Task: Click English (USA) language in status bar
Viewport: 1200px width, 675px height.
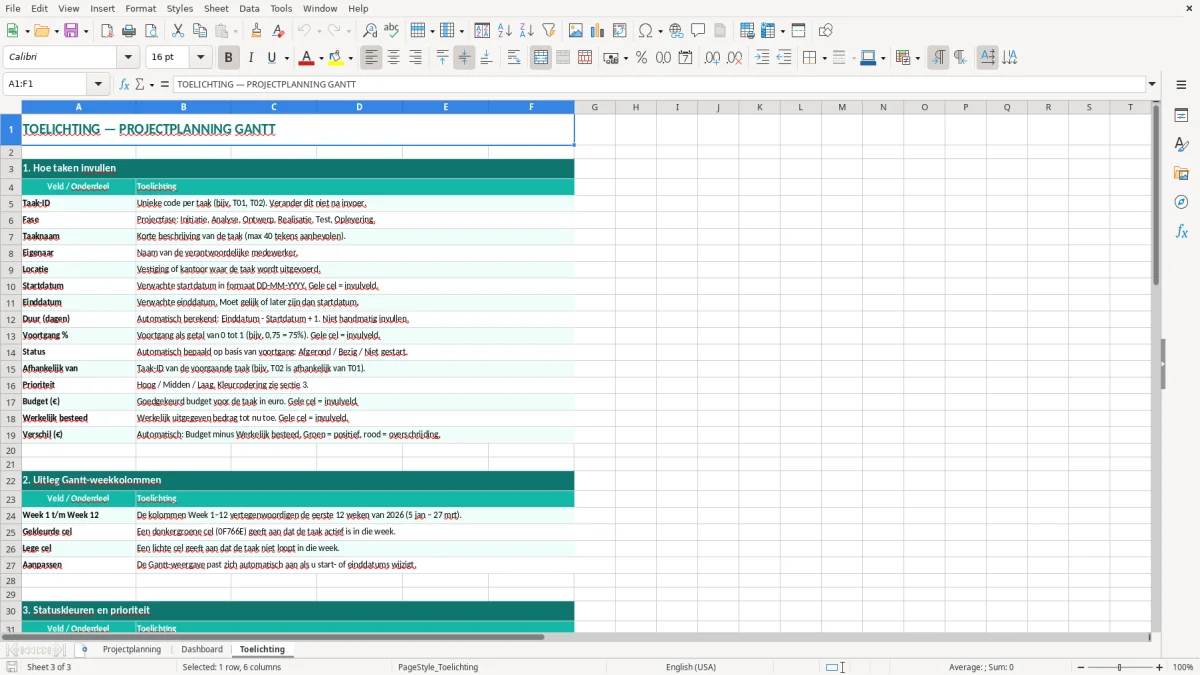Action: 691,667
